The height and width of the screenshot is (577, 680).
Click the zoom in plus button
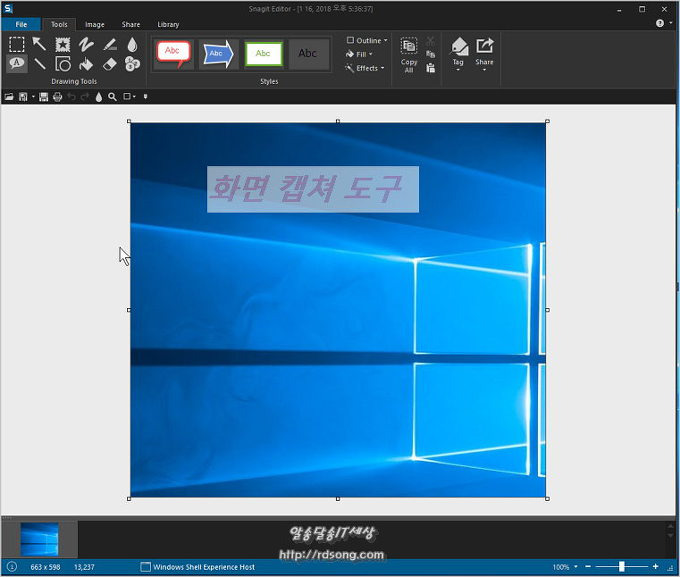[655, 567]
